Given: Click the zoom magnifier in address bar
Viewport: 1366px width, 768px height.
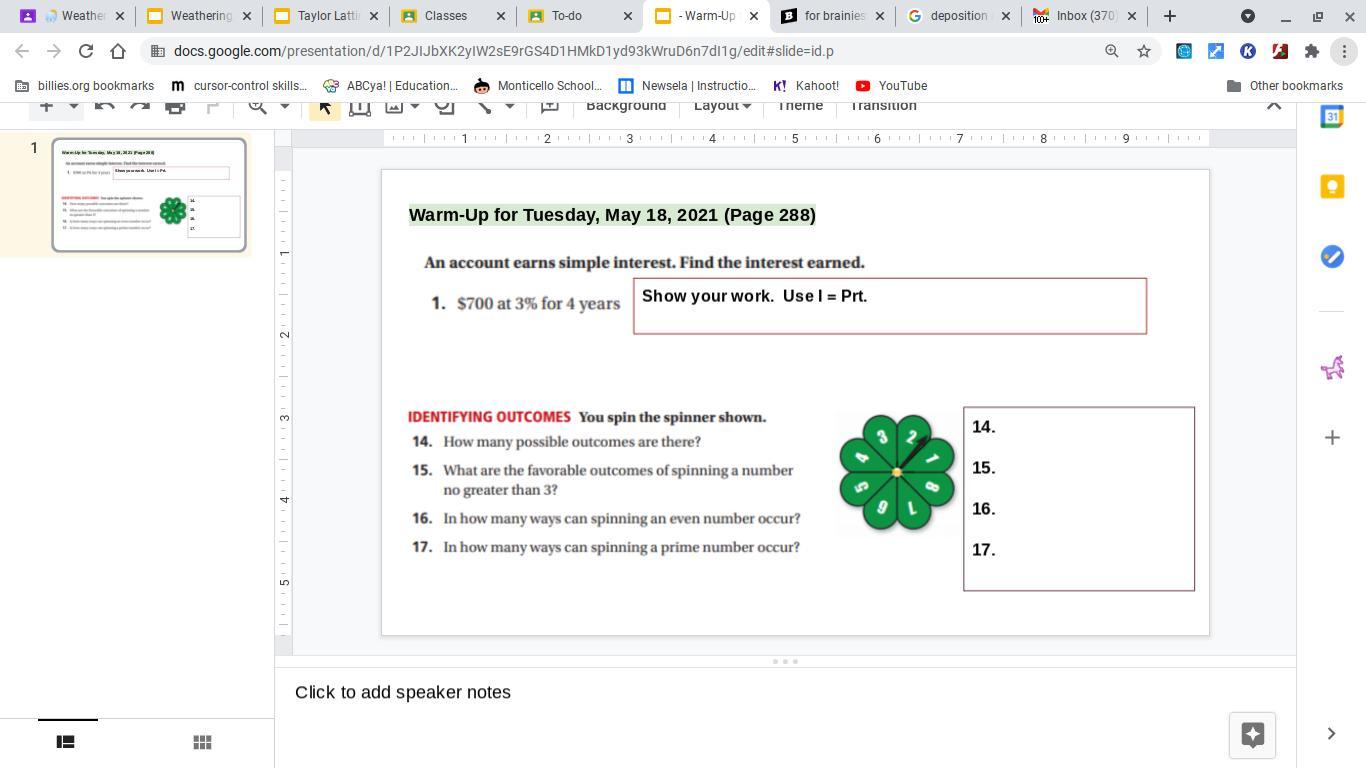Looking at the screenshot, I should click(x=1111, y=51).
